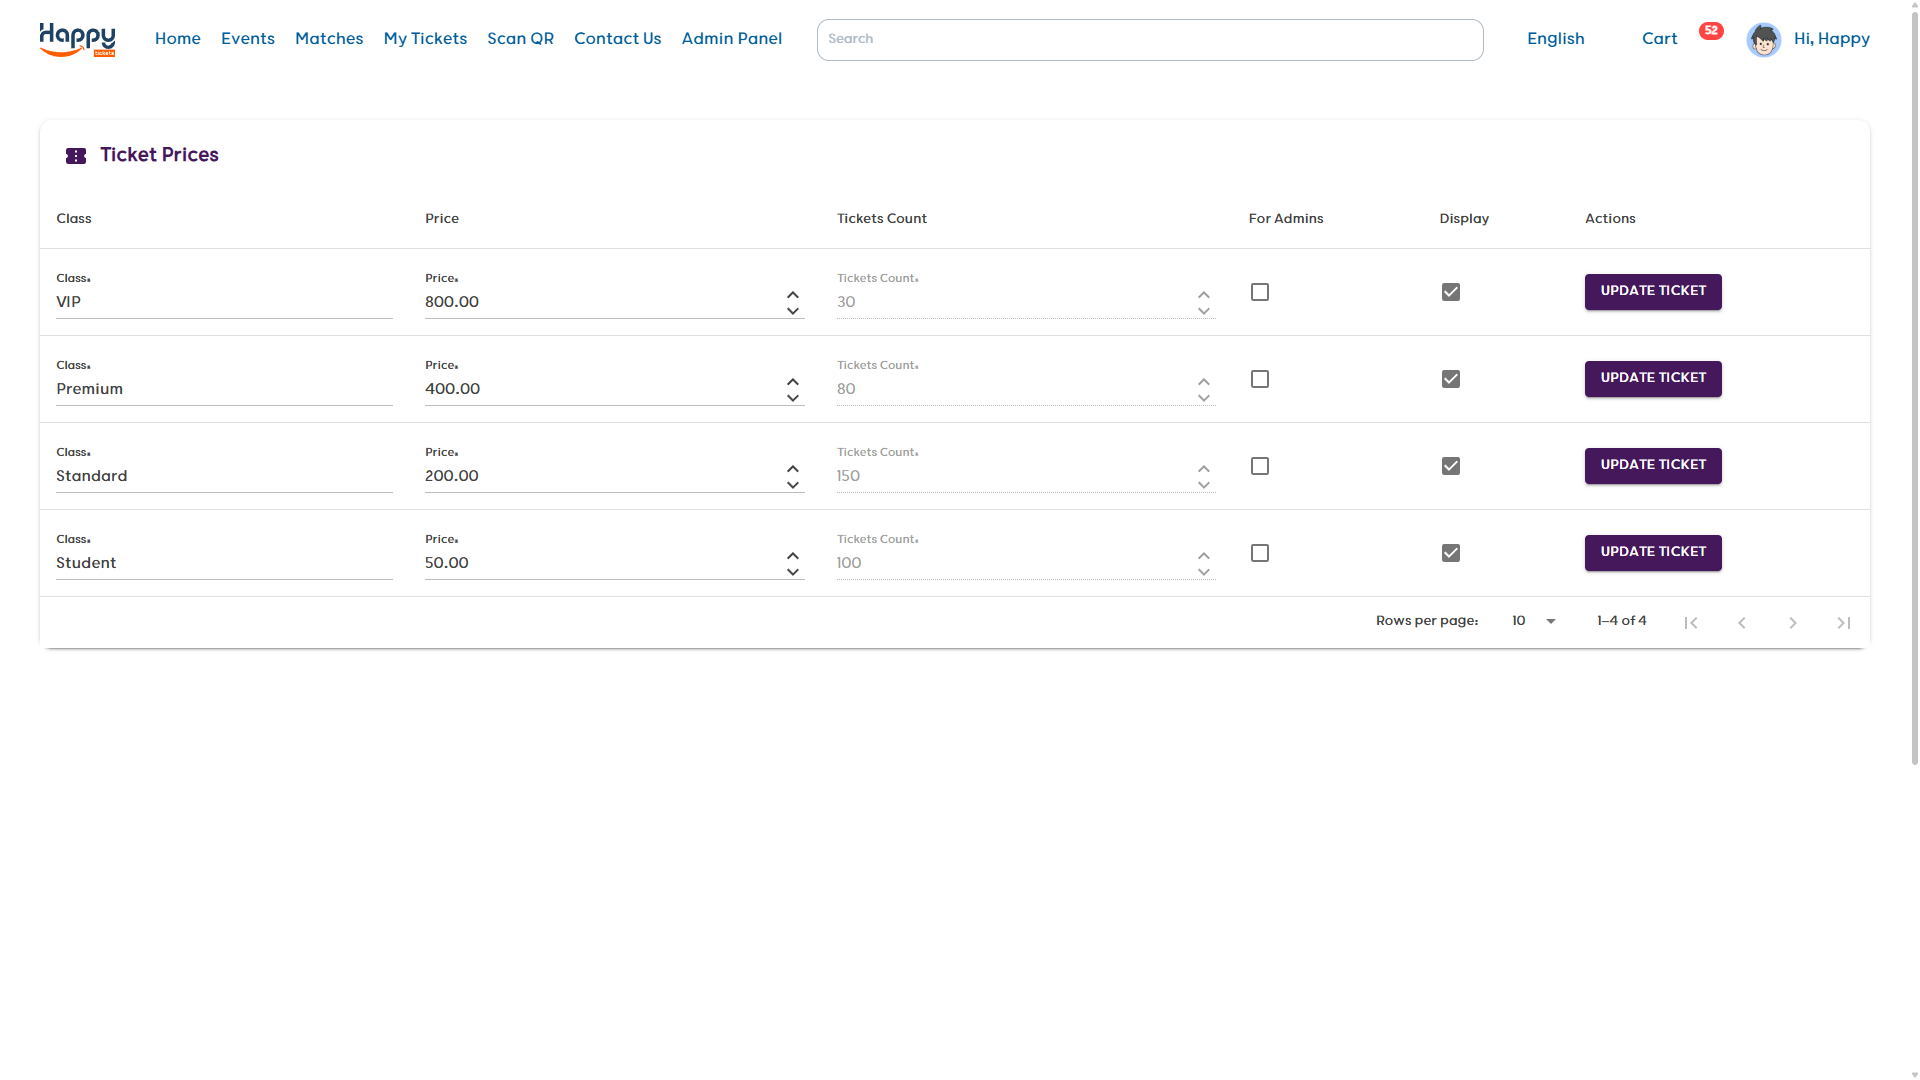Screen dimensions: 1920x1080
Task: Open the Admin Panel menu item
Action: click(732, 39)
